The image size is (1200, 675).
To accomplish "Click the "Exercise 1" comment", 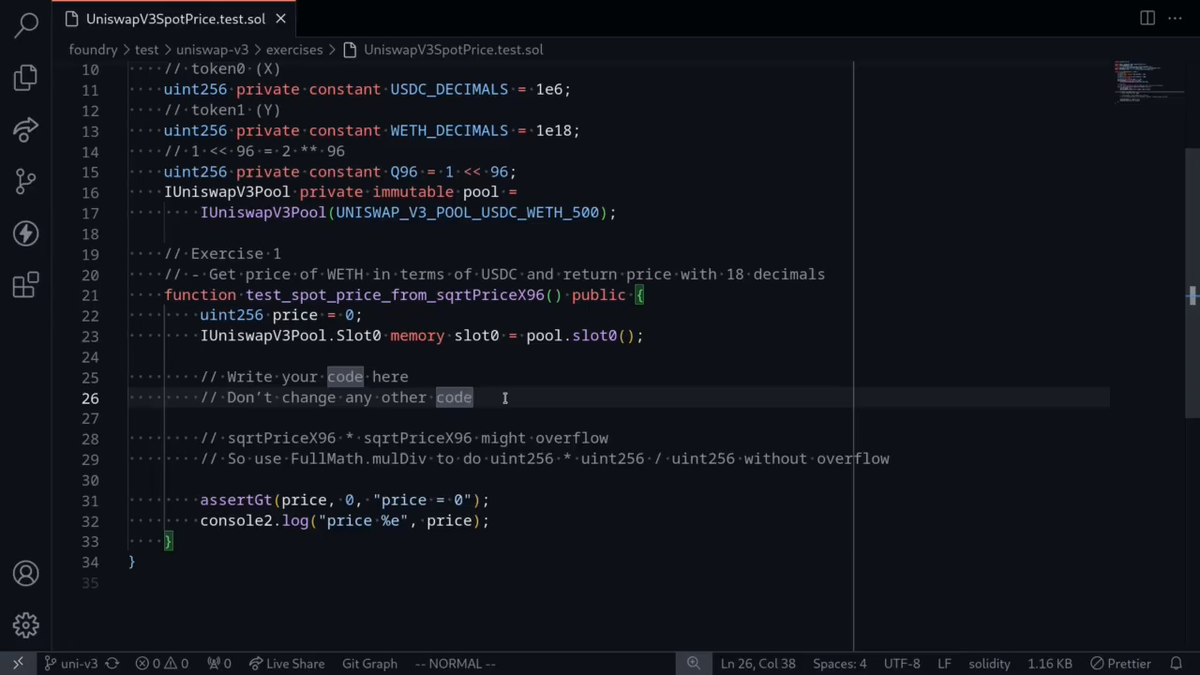I will 222,254.
